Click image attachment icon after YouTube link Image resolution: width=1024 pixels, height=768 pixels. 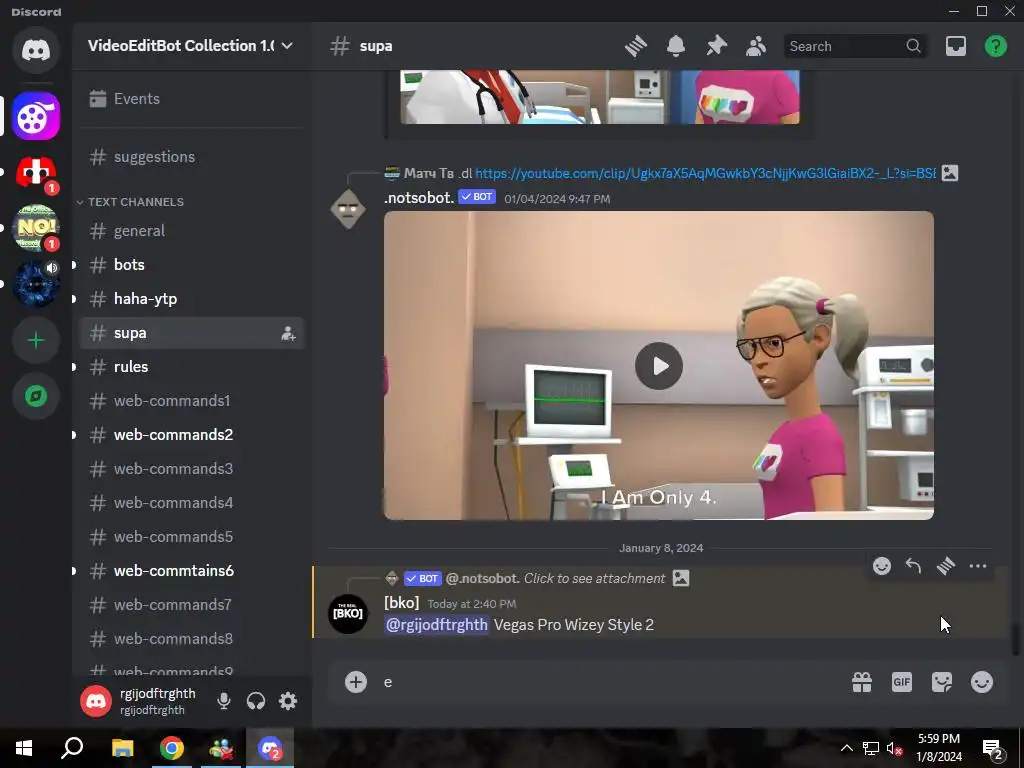coord(950,173)
